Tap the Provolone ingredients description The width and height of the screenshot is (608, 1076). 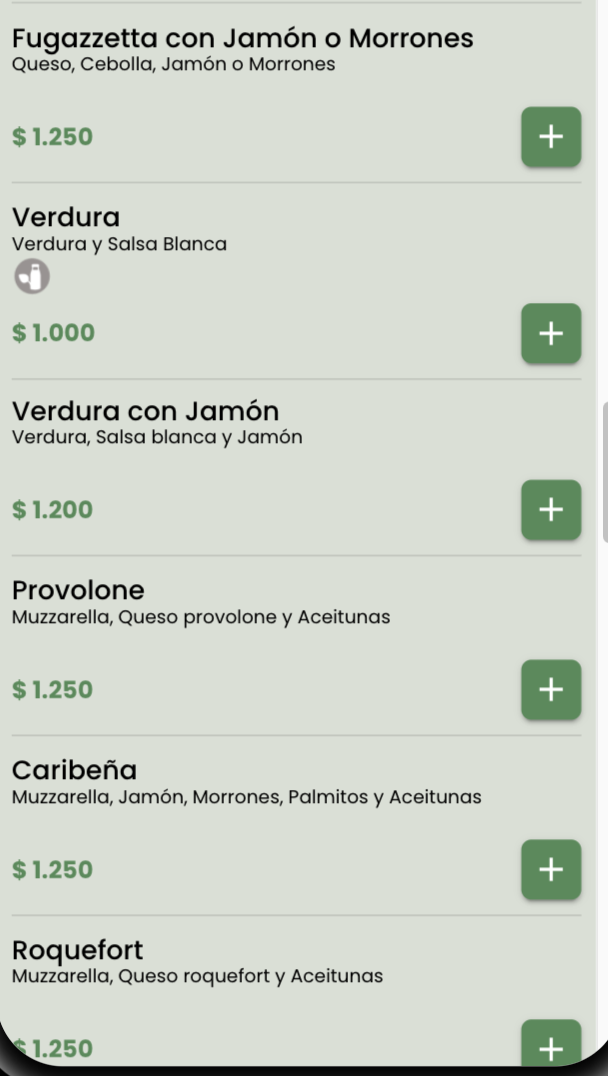click(x=201, y=617)
